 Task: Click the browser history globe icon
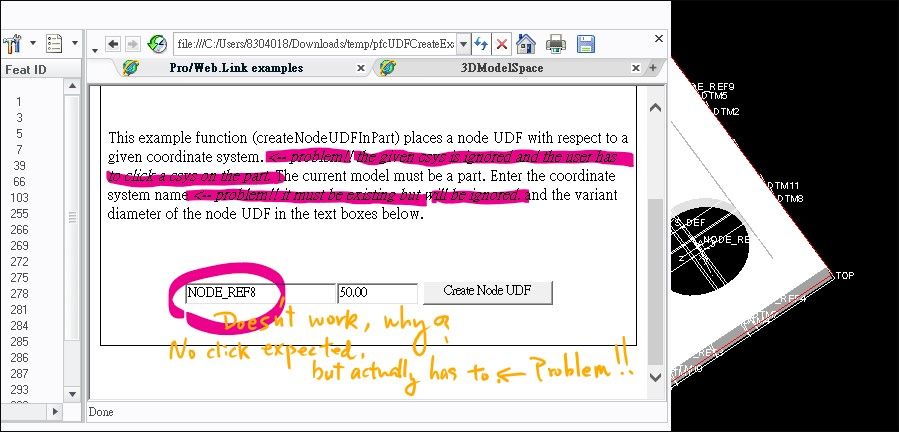pyautogui.click(x=157, y=44)
